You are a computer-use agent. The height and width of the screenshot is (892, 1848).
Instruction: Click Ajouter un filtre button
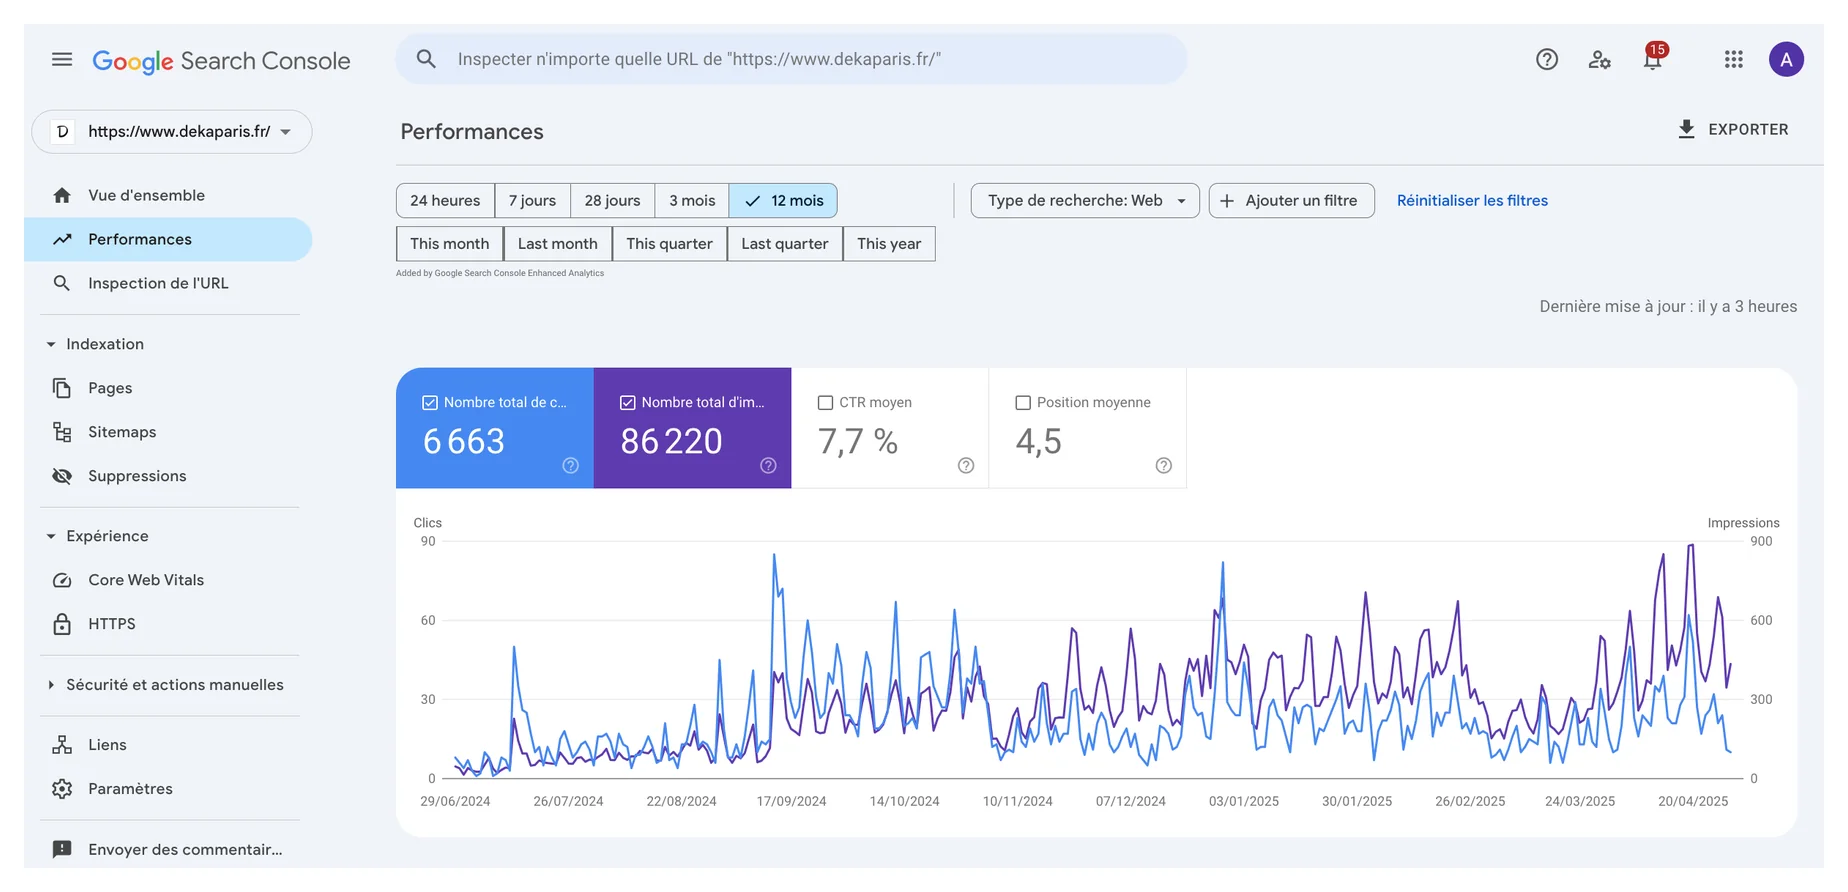click(x=1291, y=201)
